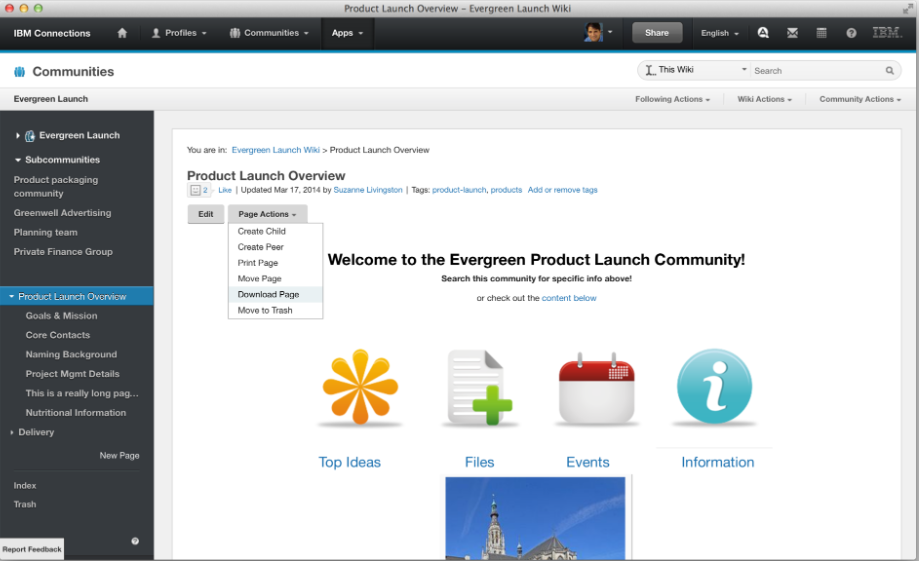Image resolution: width=919 pixels, height=561 pixels.
Task: Open the Apps menu
Action: pos(348,33)
